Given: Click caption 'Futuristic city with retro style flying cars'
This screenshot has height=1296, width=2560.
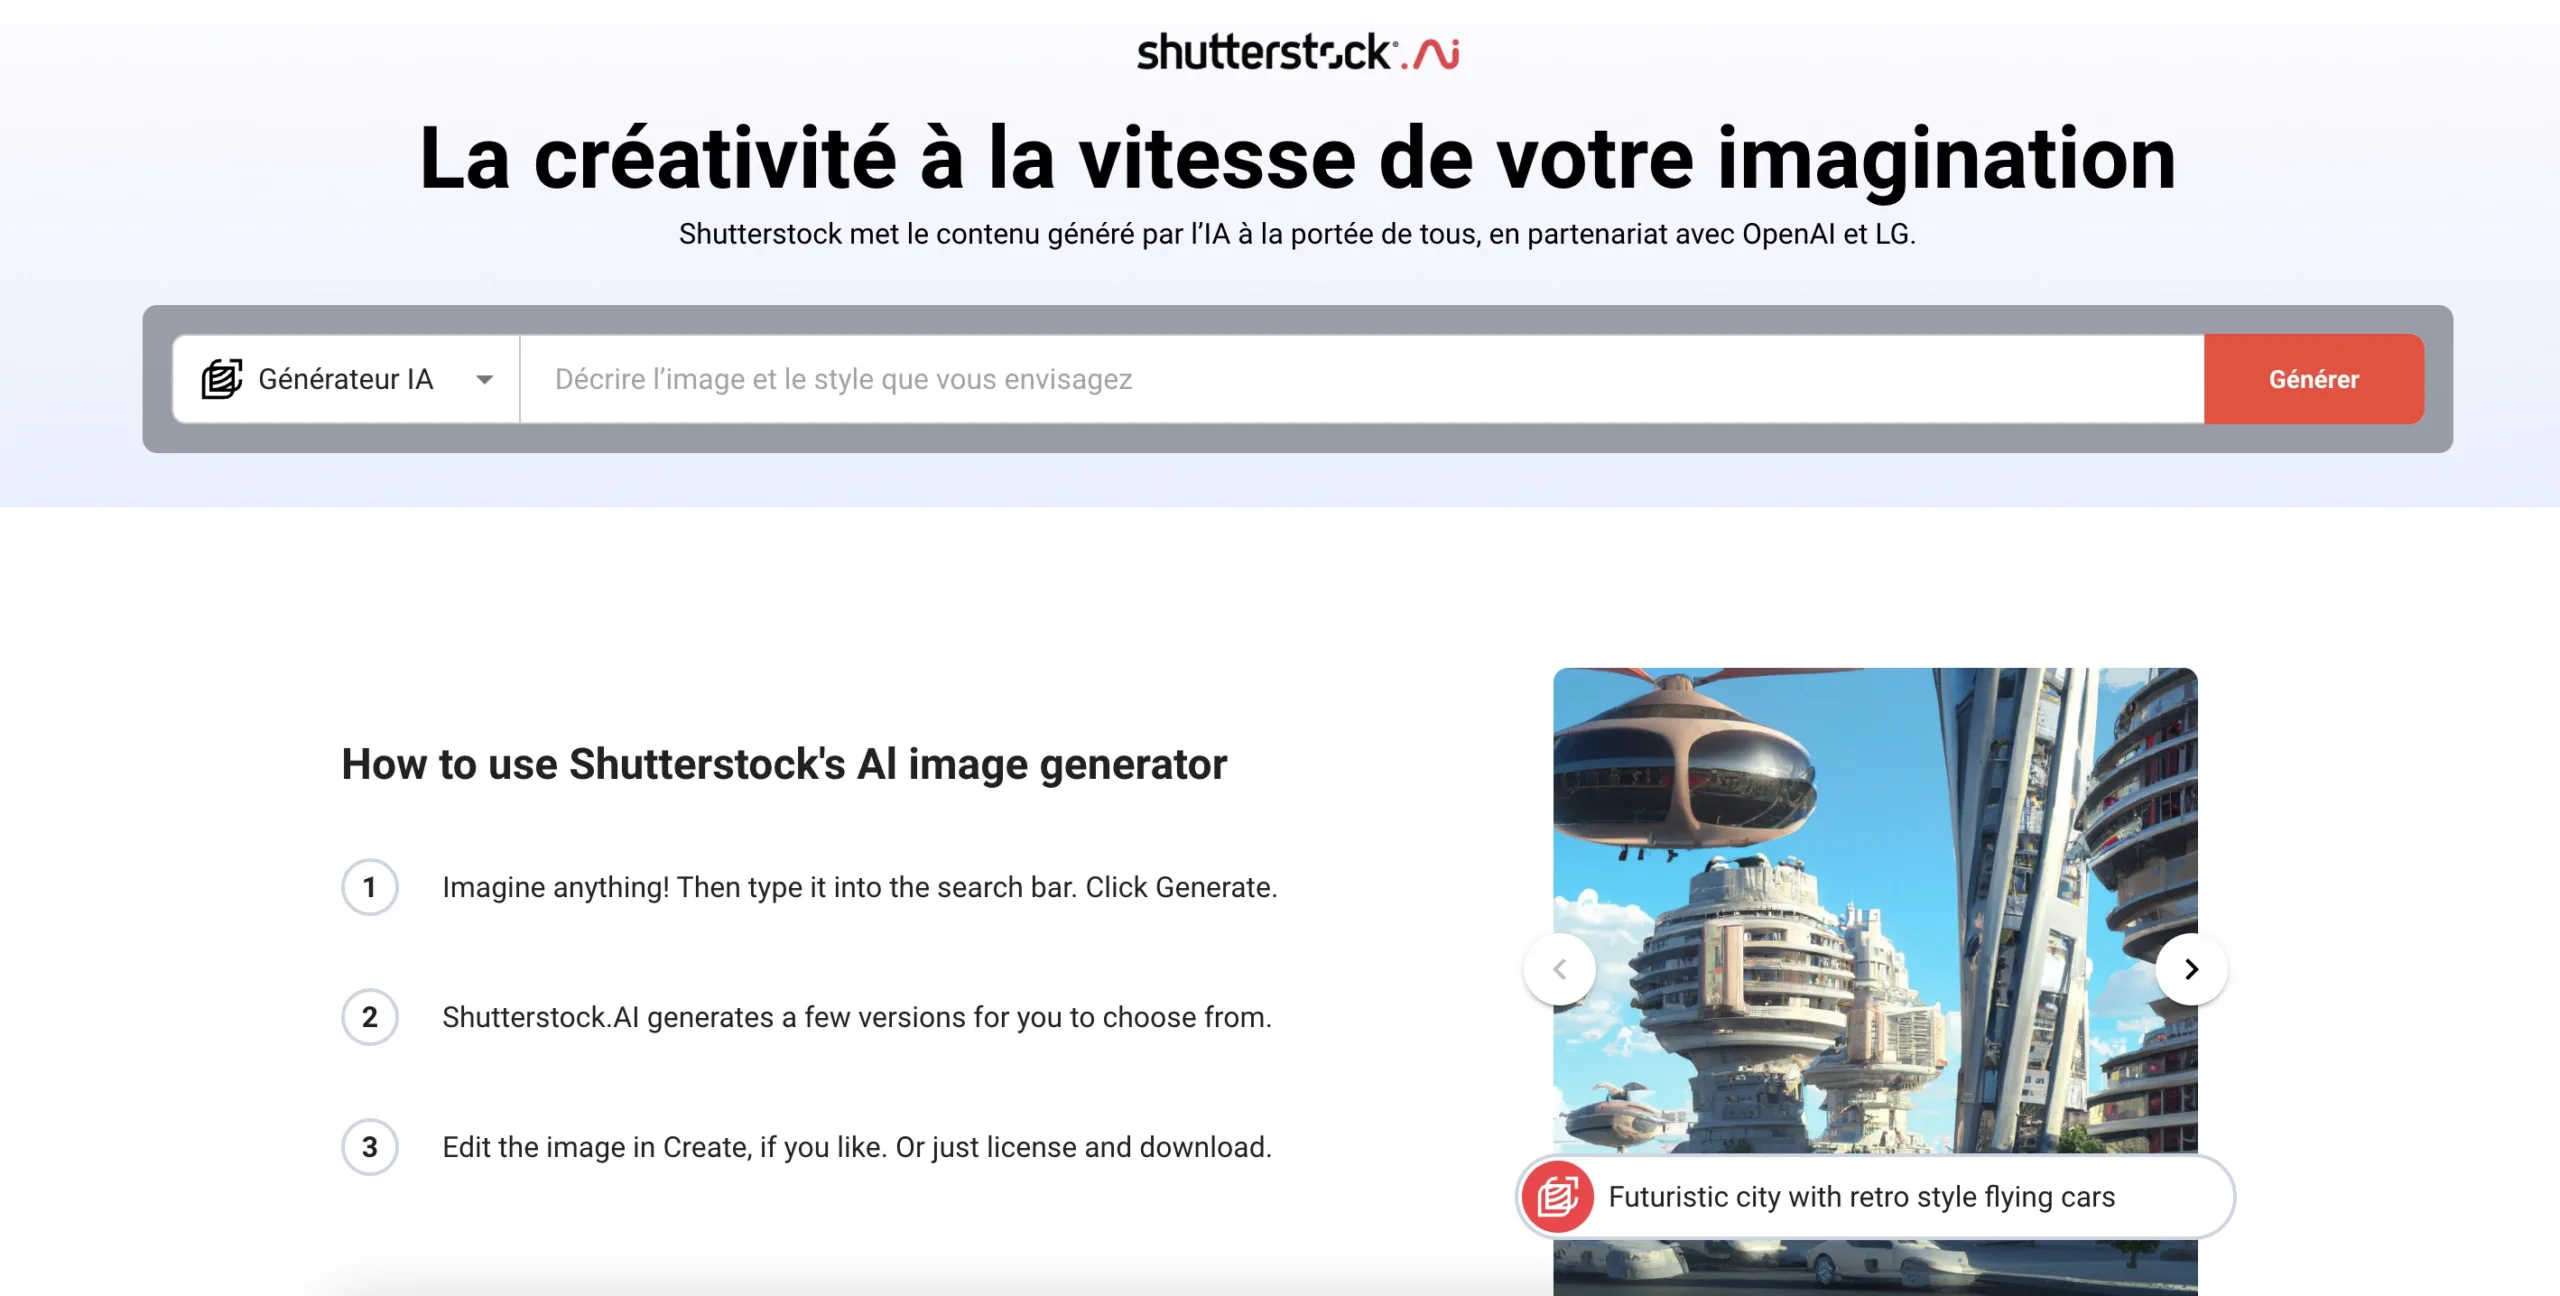Looking at the screenshot, I should pos(1861,1197).
